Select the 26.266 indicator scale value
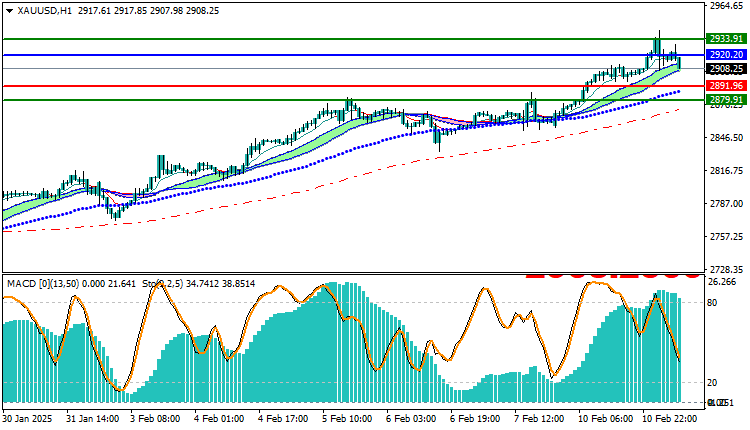750x430 pixels. 722,282
